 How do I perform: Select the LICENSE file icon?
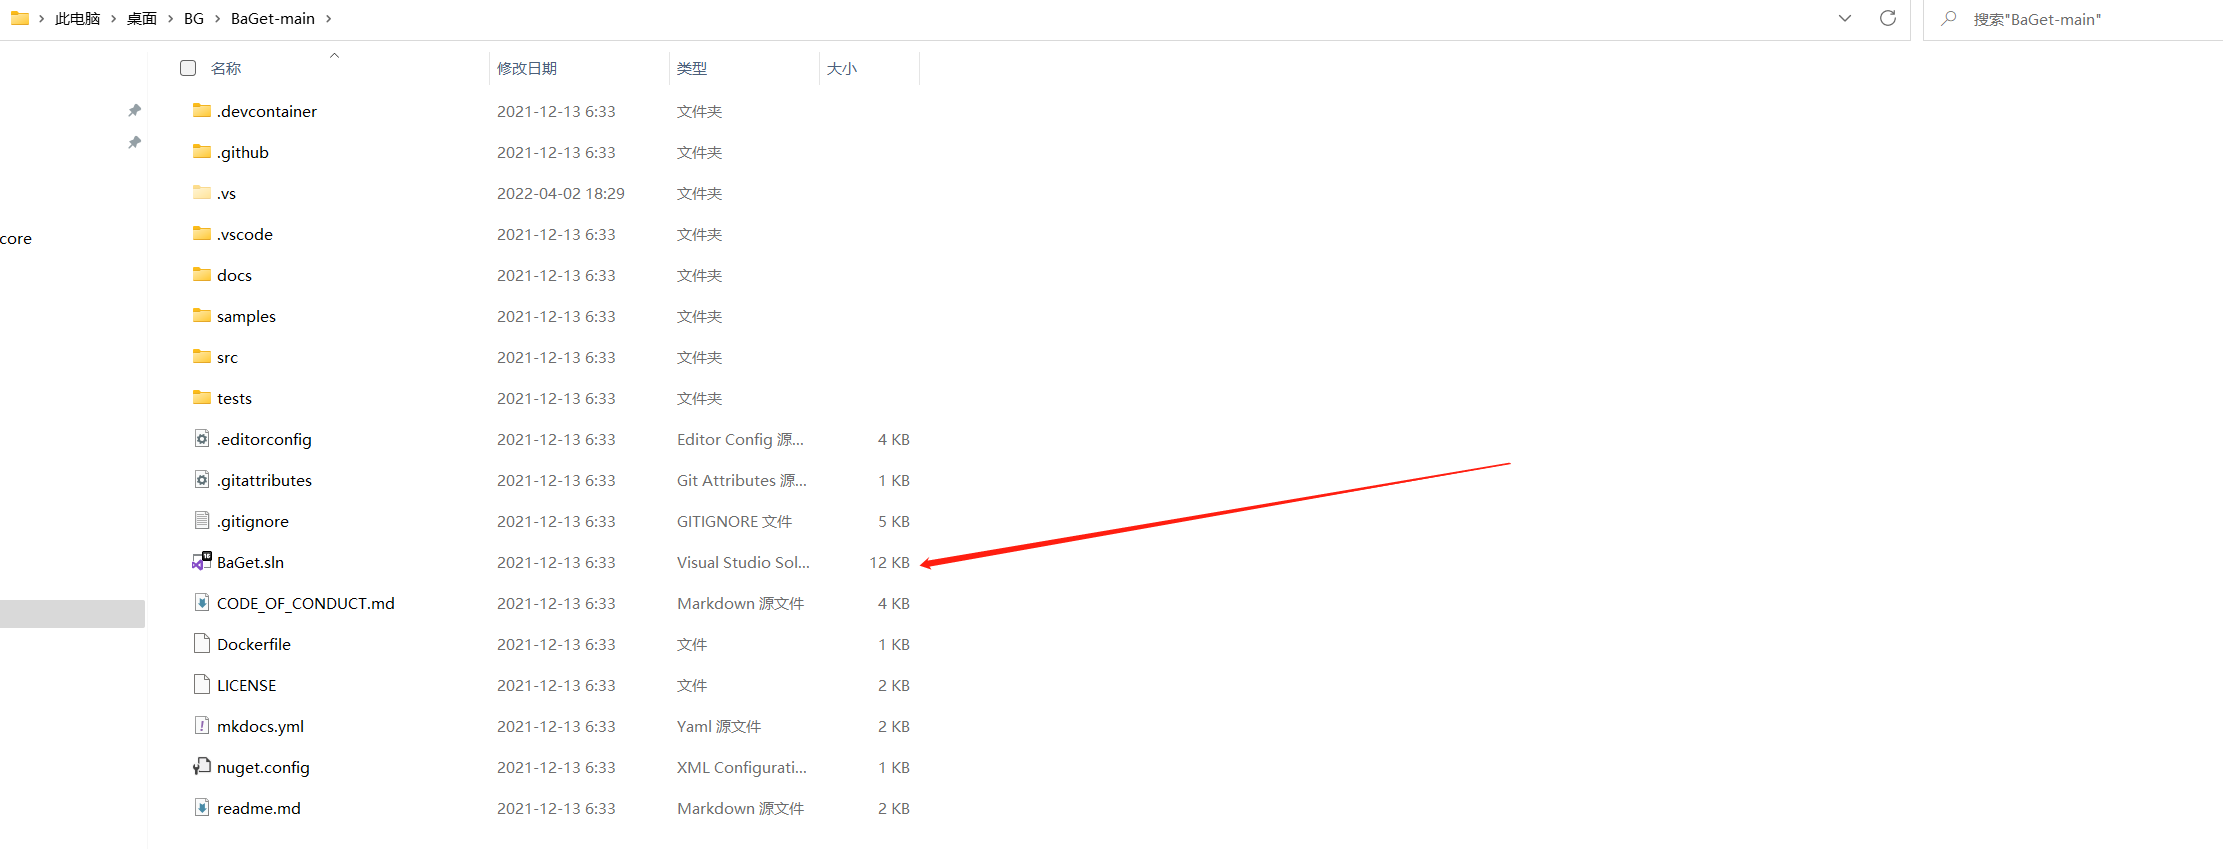[202, 685]
